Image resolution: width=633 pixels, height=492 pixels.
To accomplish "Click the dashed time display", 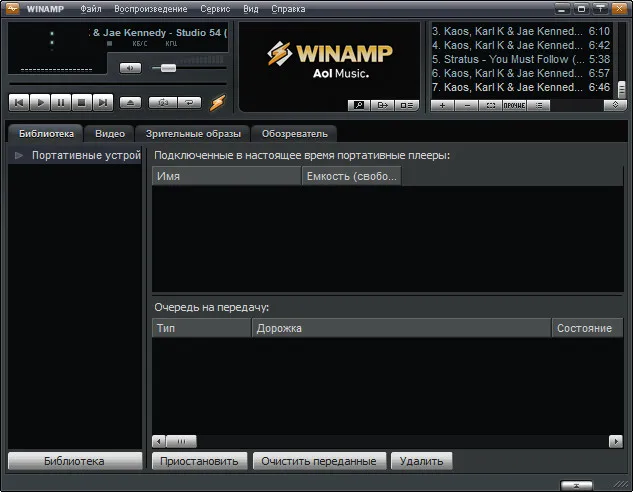I will [57, 70].
